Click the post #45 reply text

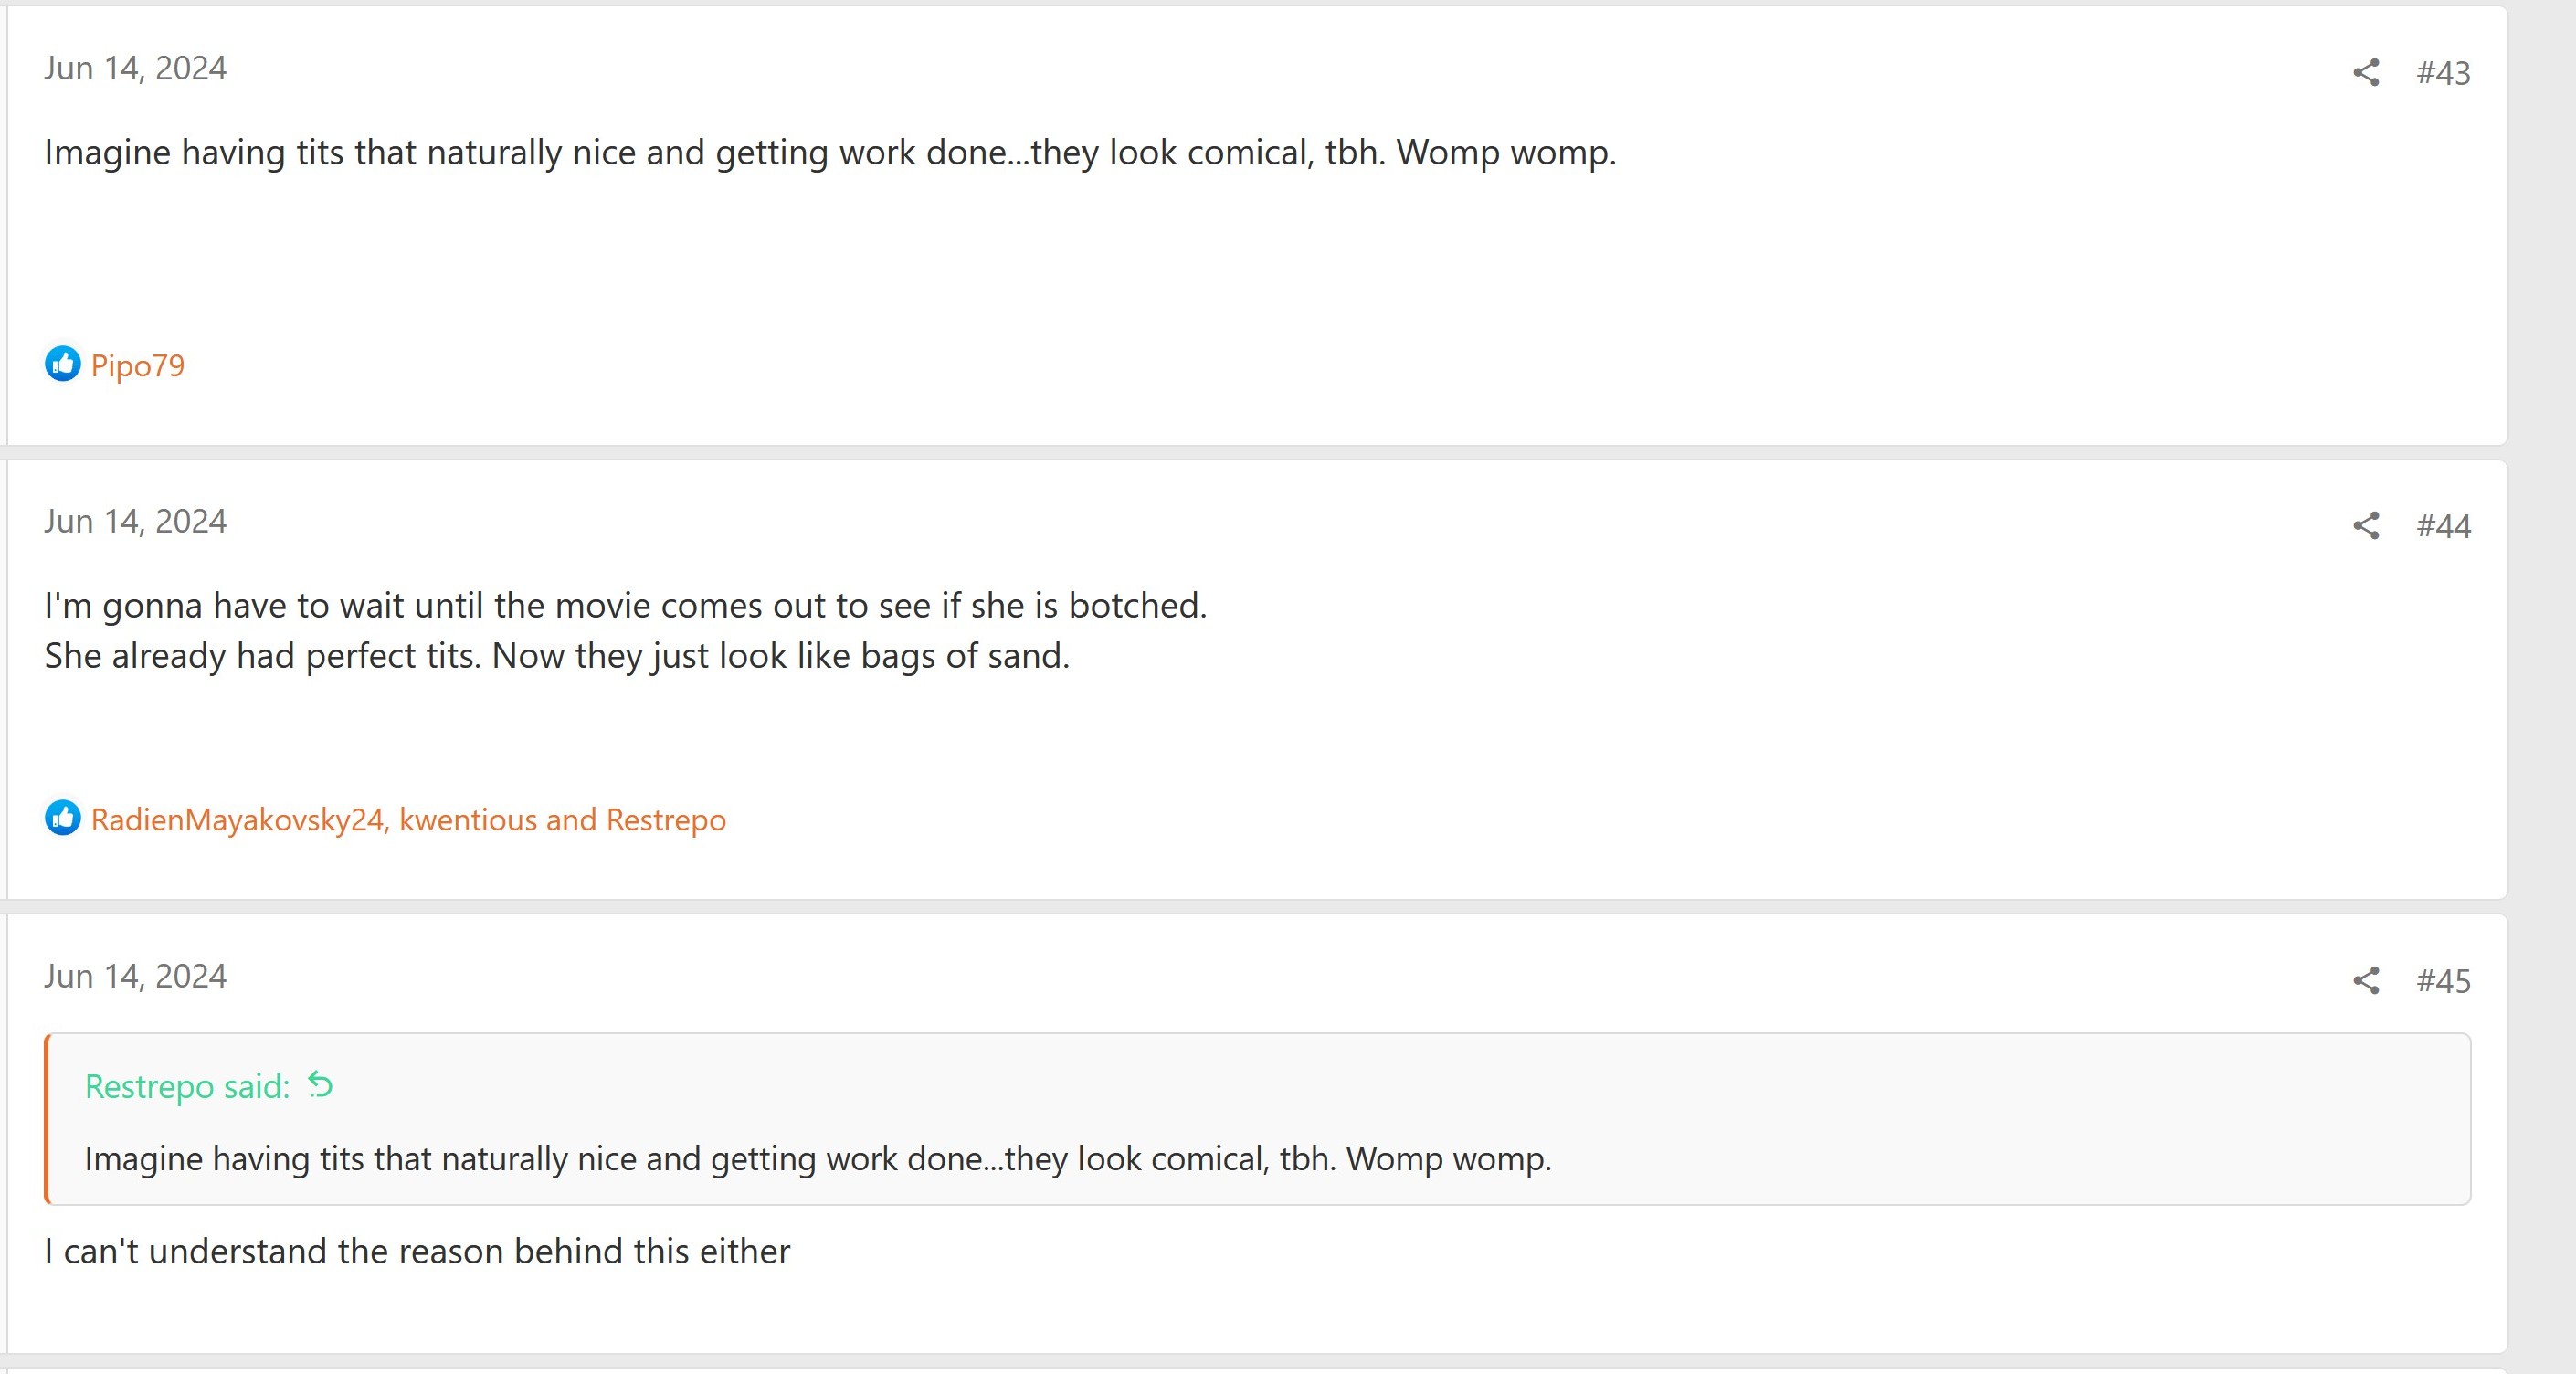[417, 1251]
